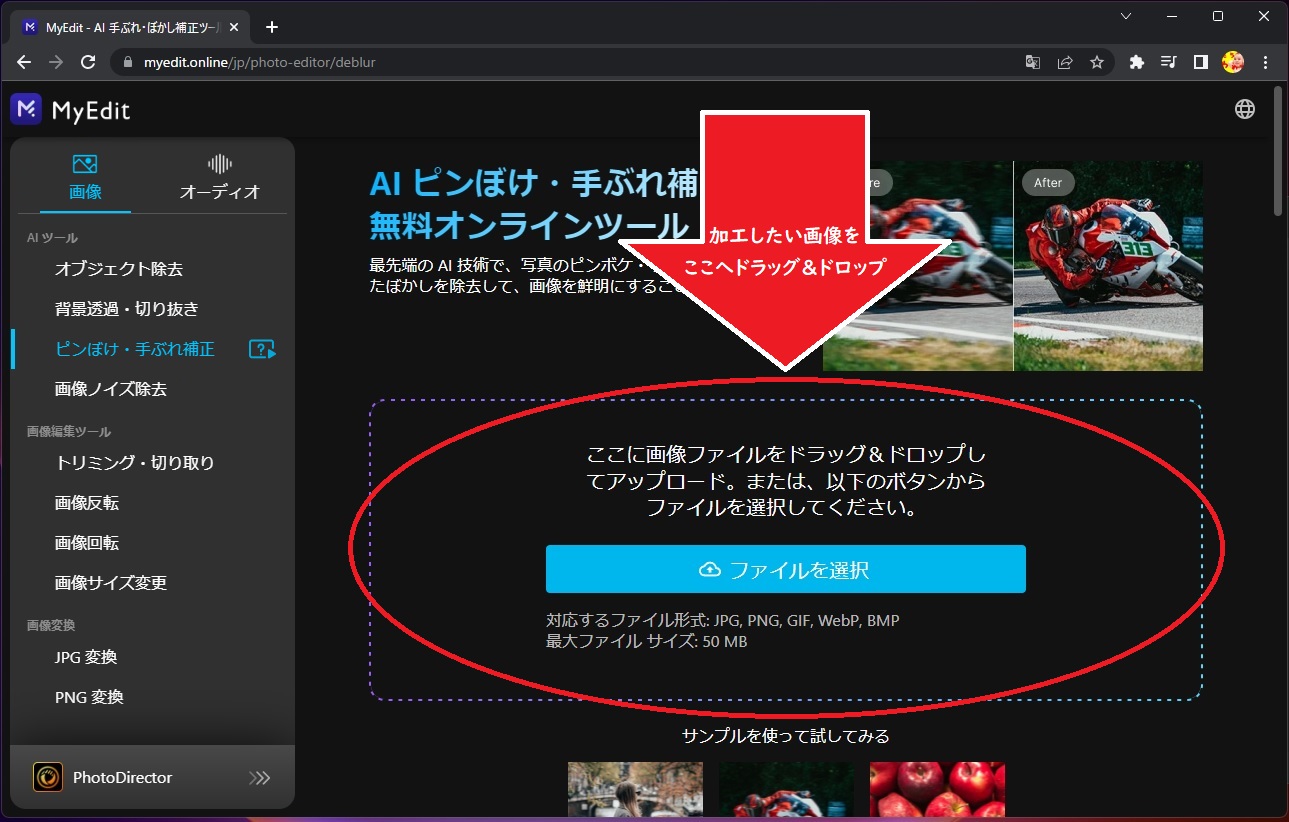Open 画像サイズ変更 tool
Image resolution: width=1289 pixels, height=822 pixels.
tap(111, 583)
